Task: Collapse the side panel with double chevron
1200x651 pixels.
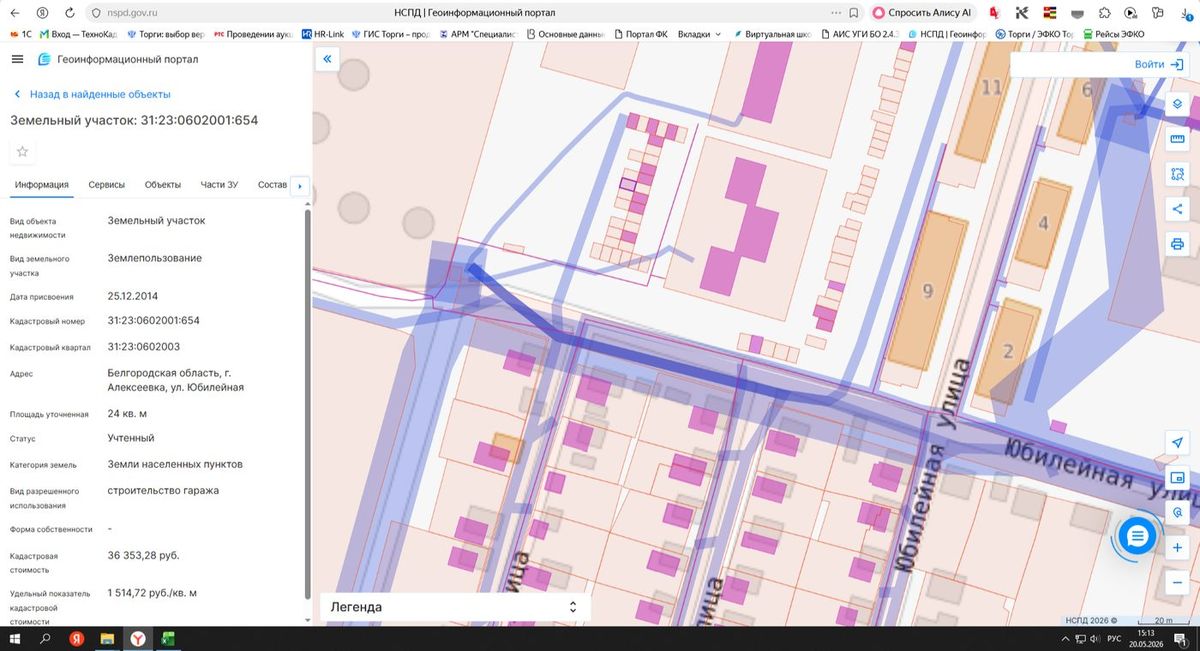Action: [327, 60]
